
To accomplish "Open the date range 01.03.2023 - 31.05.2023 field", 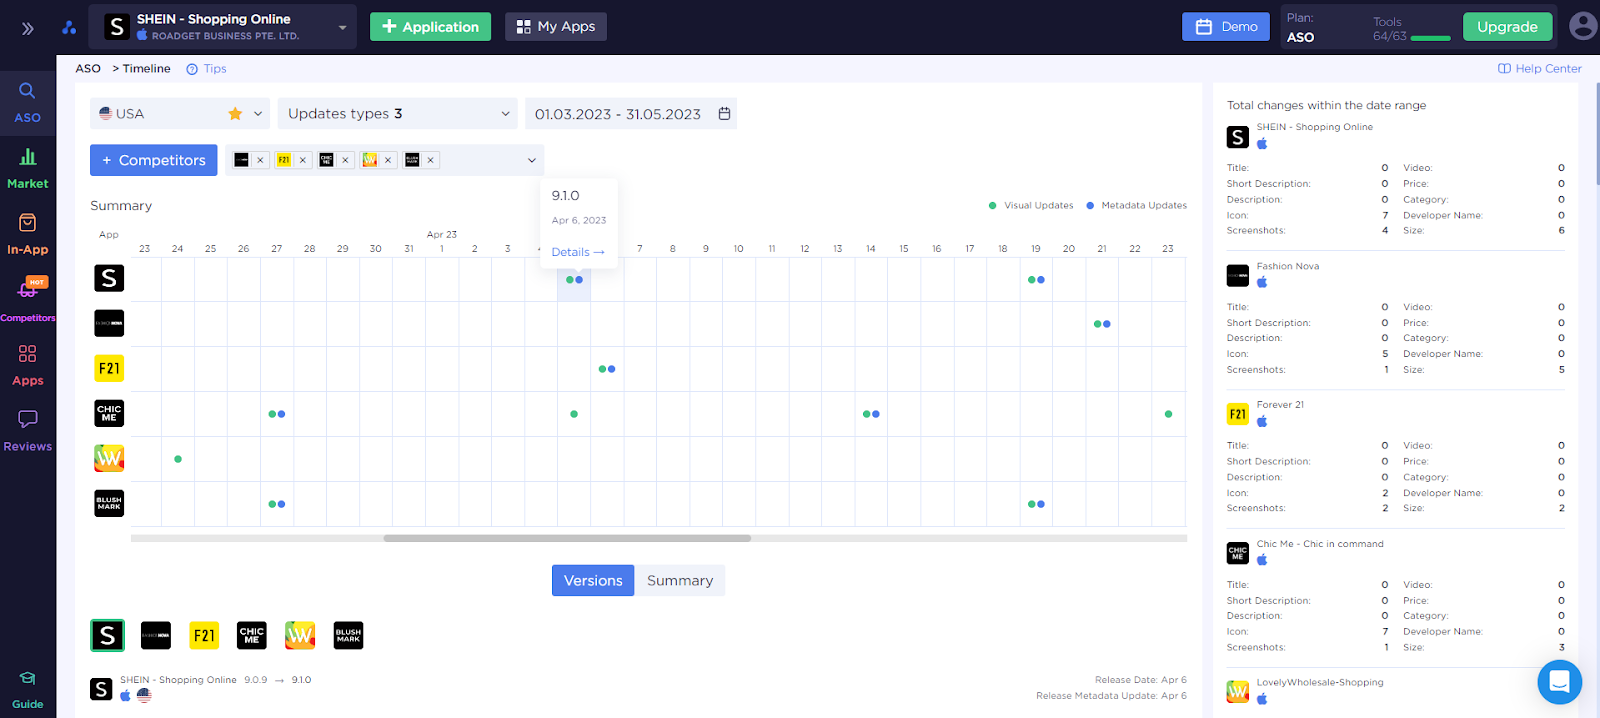I will pyautogui.click(x=631, y=114).
